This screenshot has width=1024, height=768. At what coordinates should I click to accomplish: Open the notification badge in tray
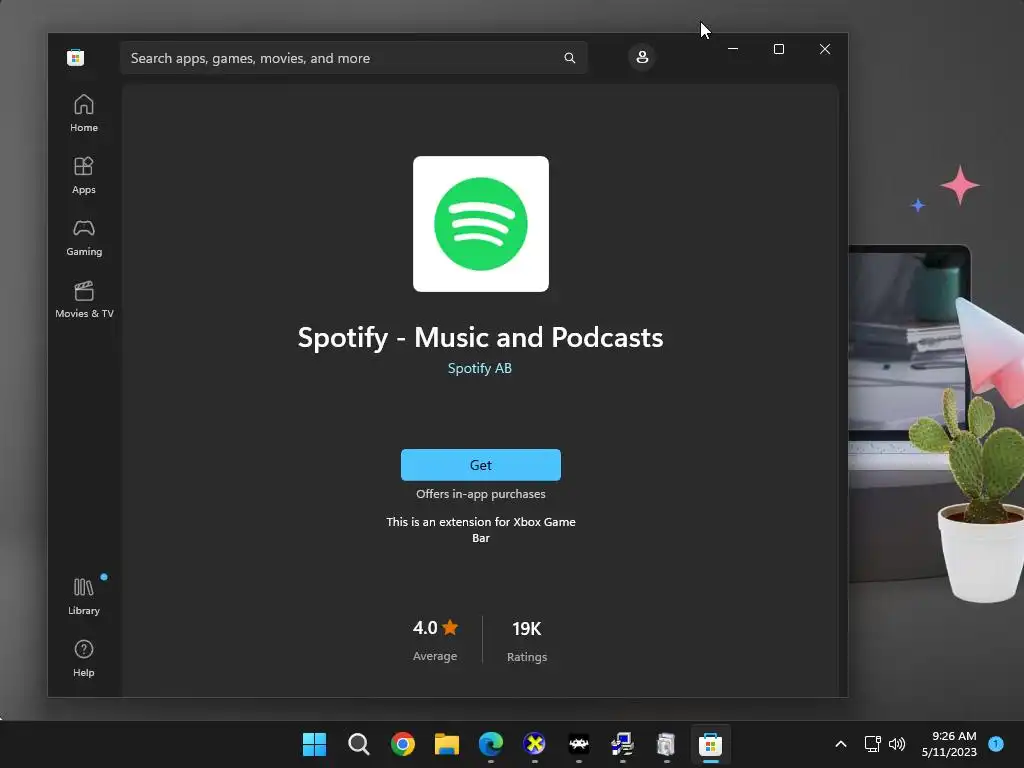tap(996, 743)
